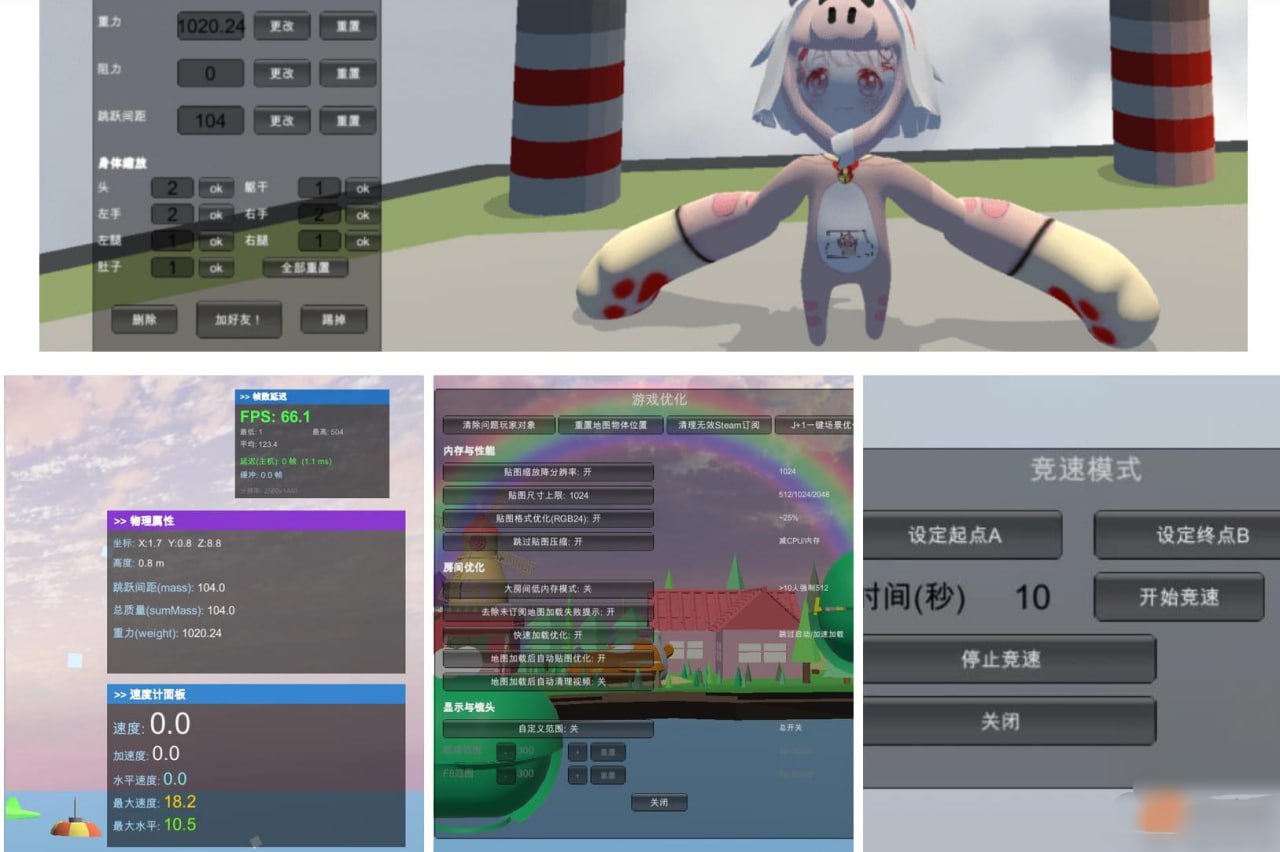Click 清理无效Steam订阅 button

pyautogui.click(x=719, y=425)
